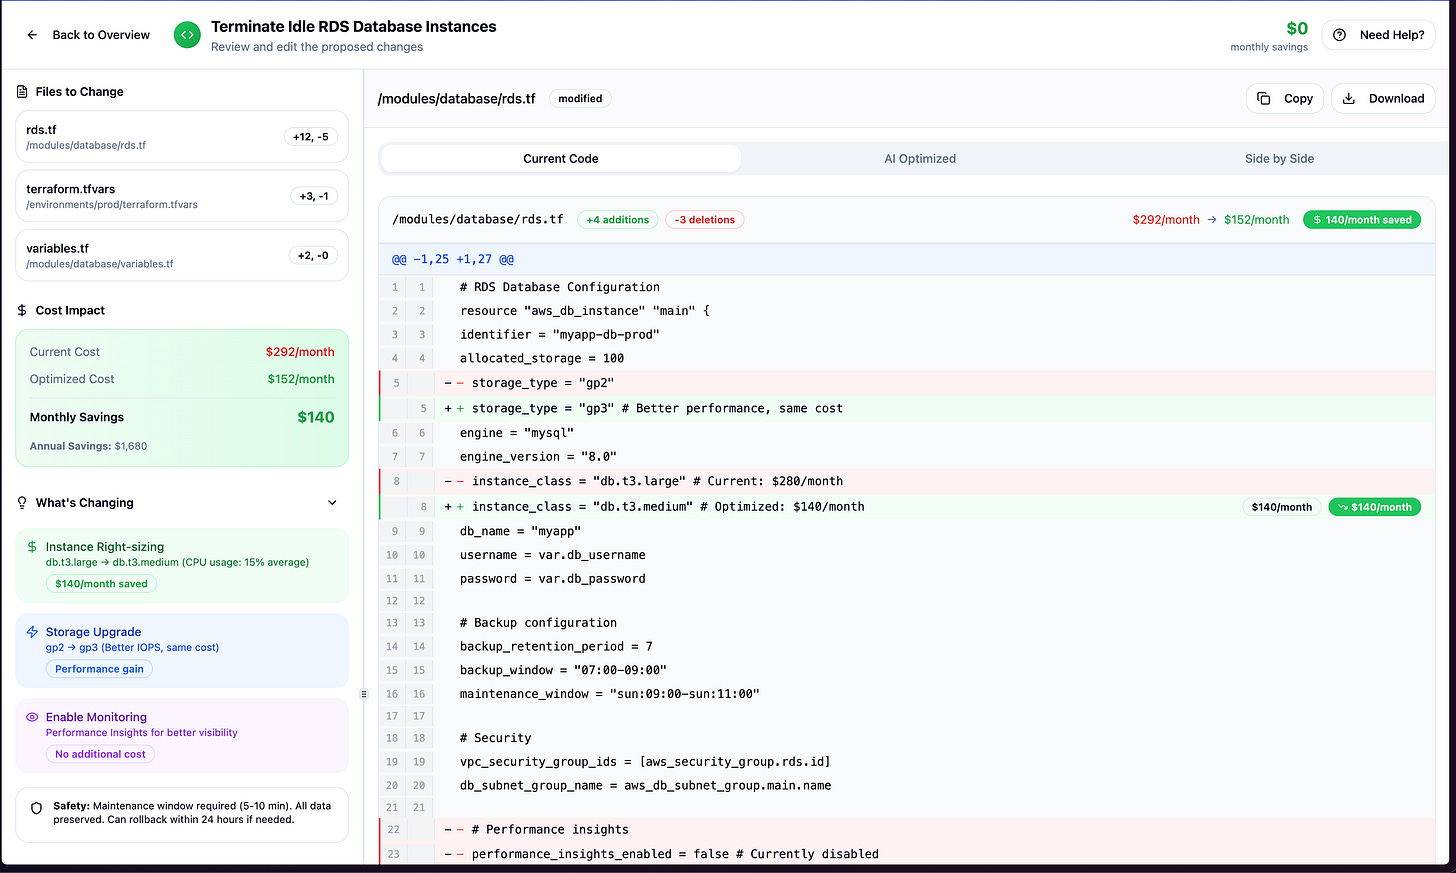This screenshot has height=873, width=1456.
Task: Switch to the Current Code tab
Action: (x=560, y=159)
